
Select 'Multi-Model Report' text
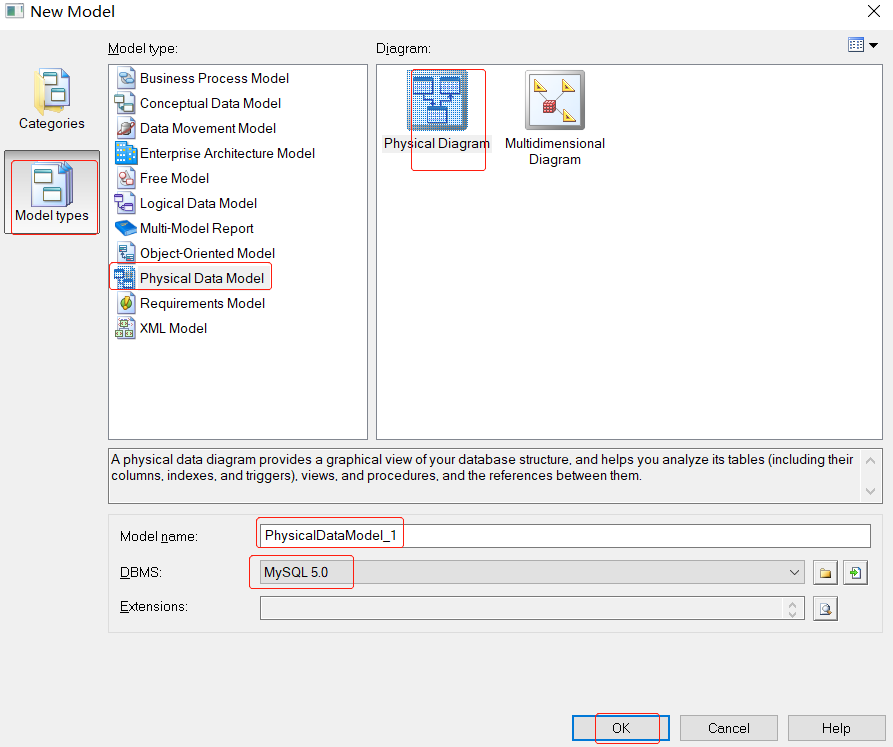coord(196,228)
